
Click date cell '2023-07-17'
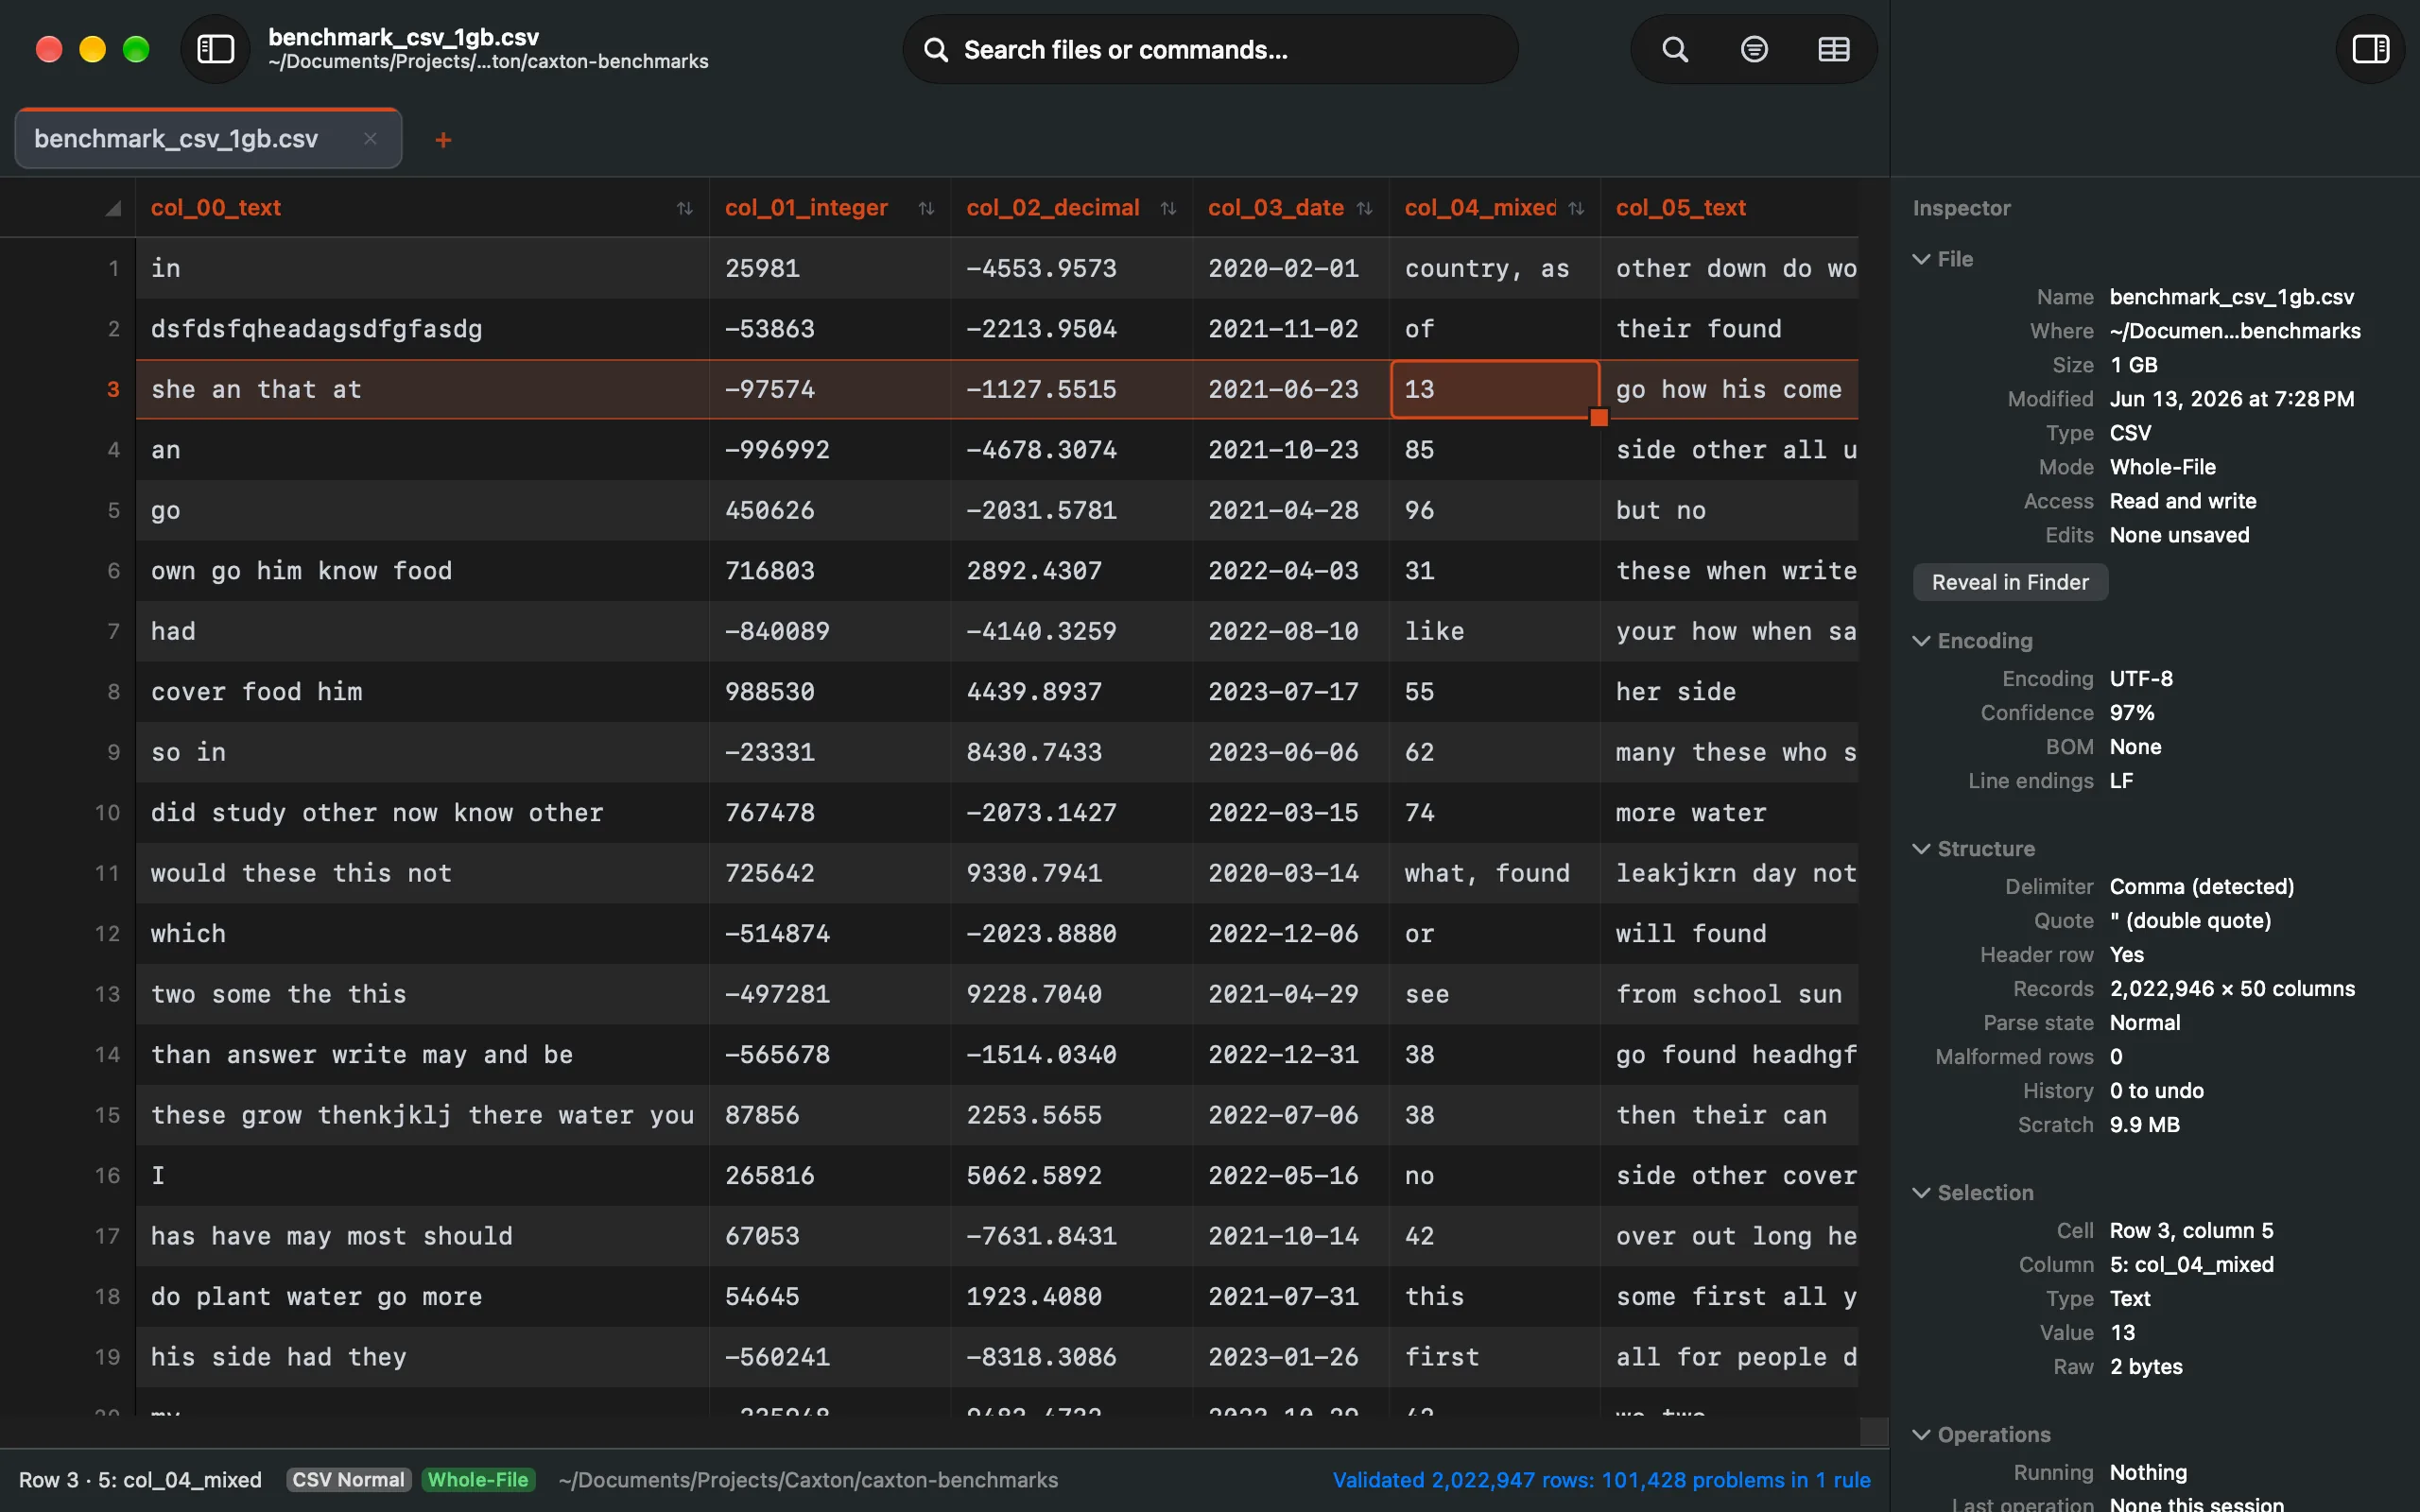pyautogui.click(x=1291, y=692)
